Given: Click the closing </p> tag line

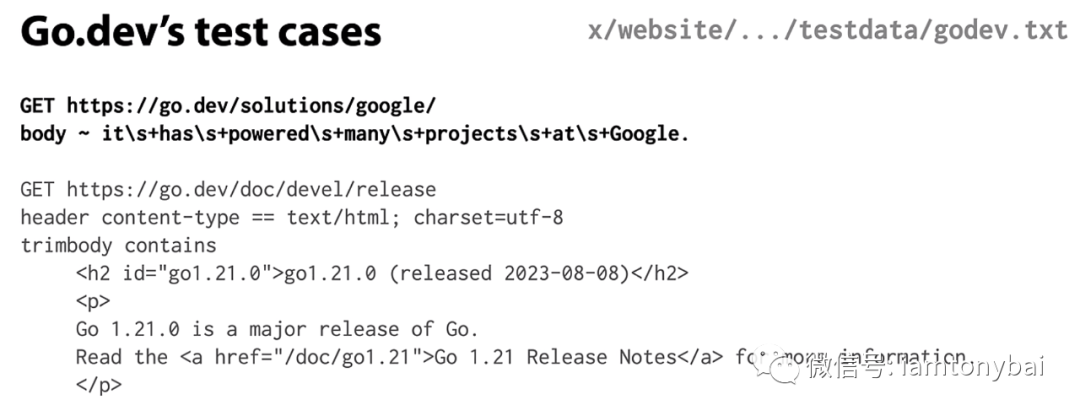Looking at the screenshot, I should (98, 384).
